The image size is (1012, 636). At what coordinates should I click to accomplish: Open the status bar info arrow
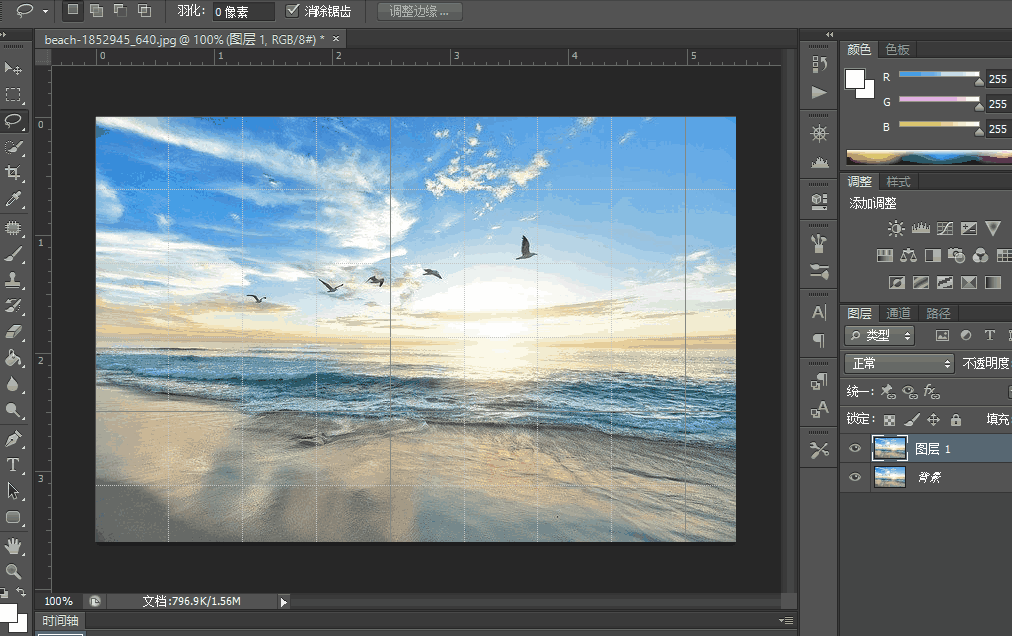[x=283, y=602]
